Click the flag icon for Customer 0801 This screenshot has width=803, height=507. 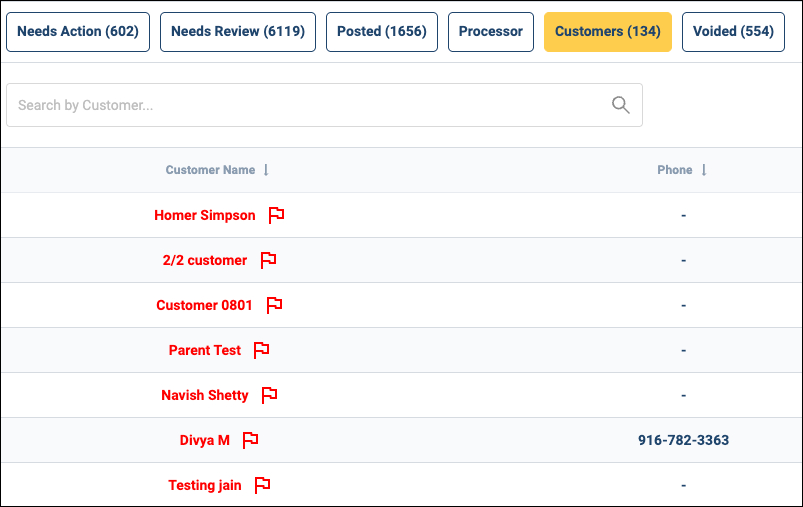[274, 305]
